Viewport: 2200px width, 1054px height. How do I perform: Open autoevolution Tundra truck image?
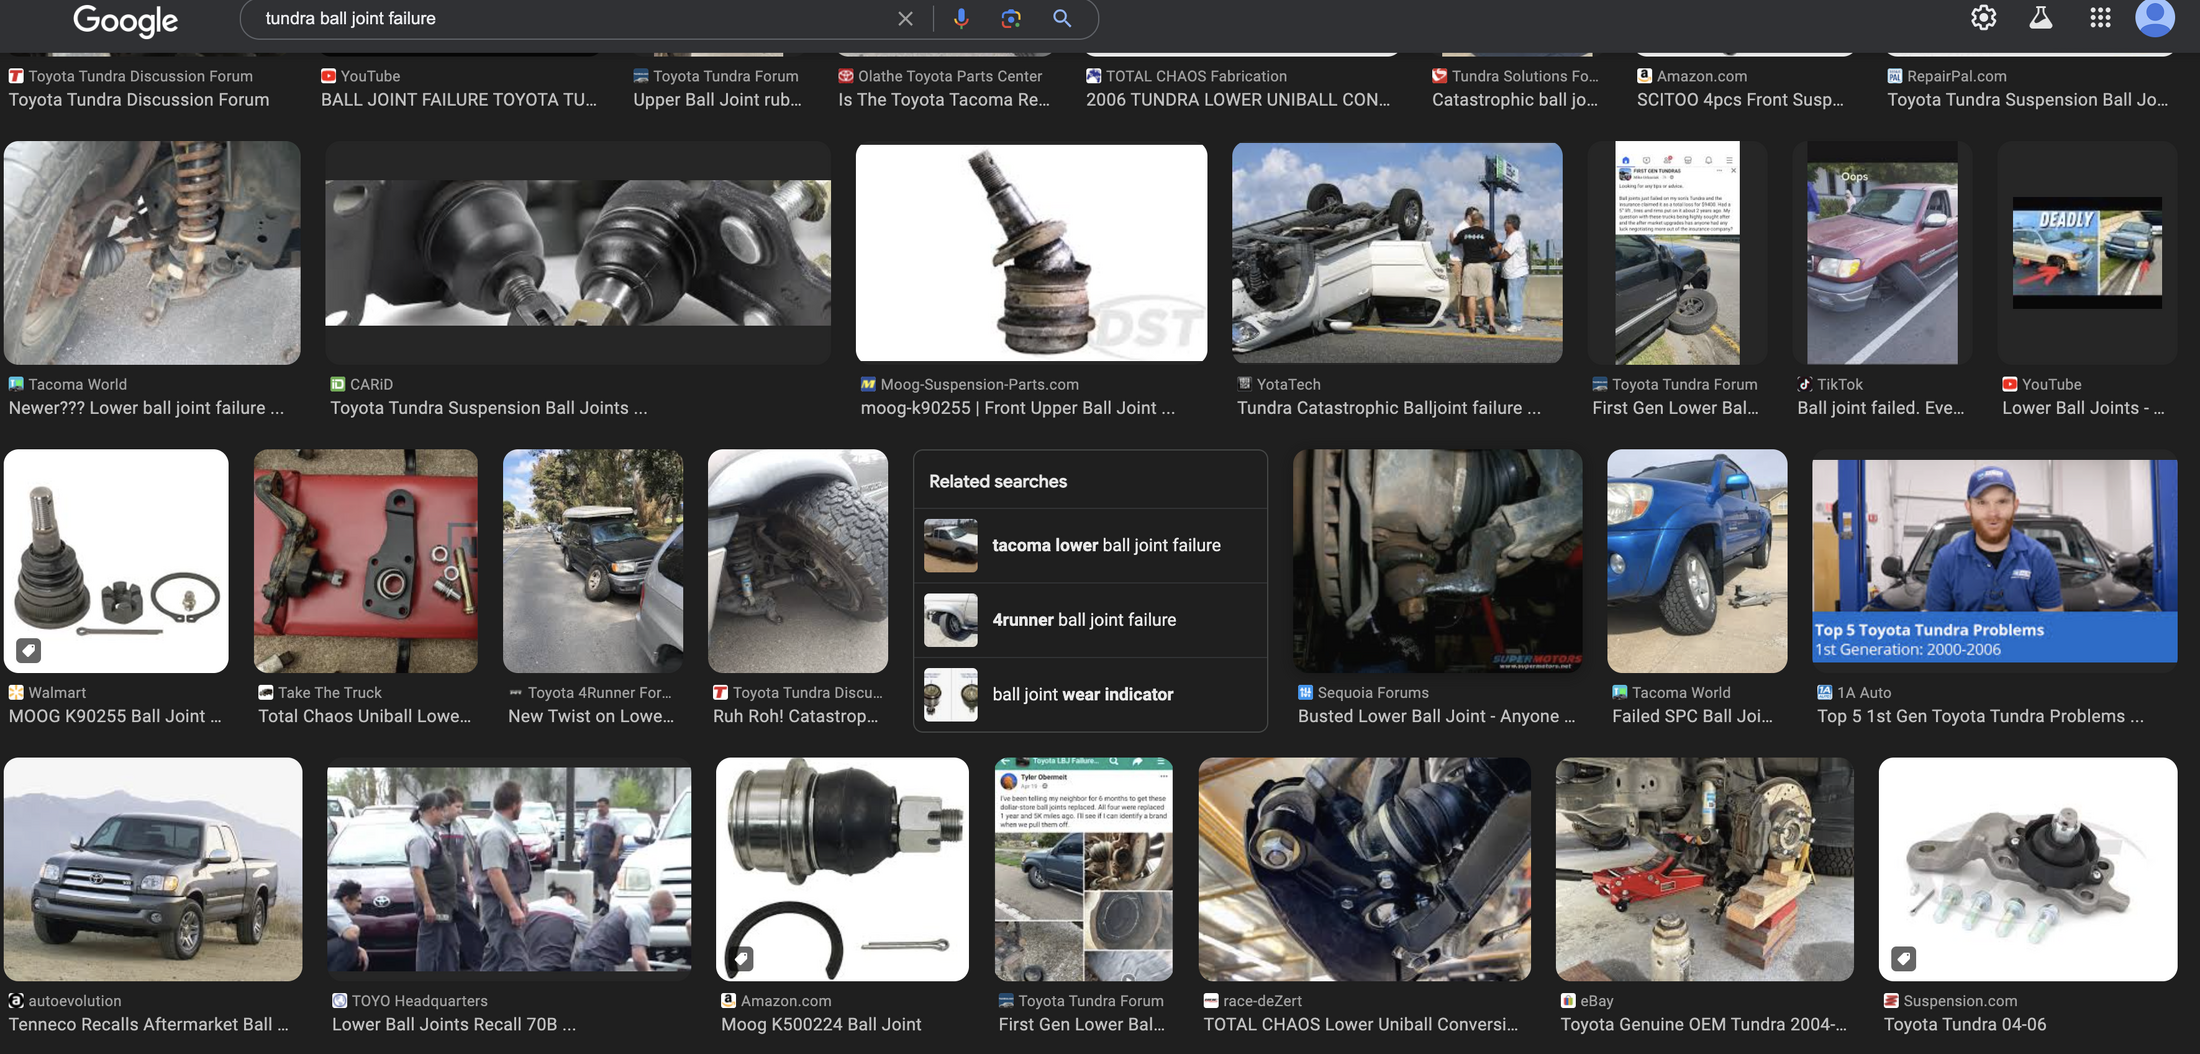pos(153,869)
